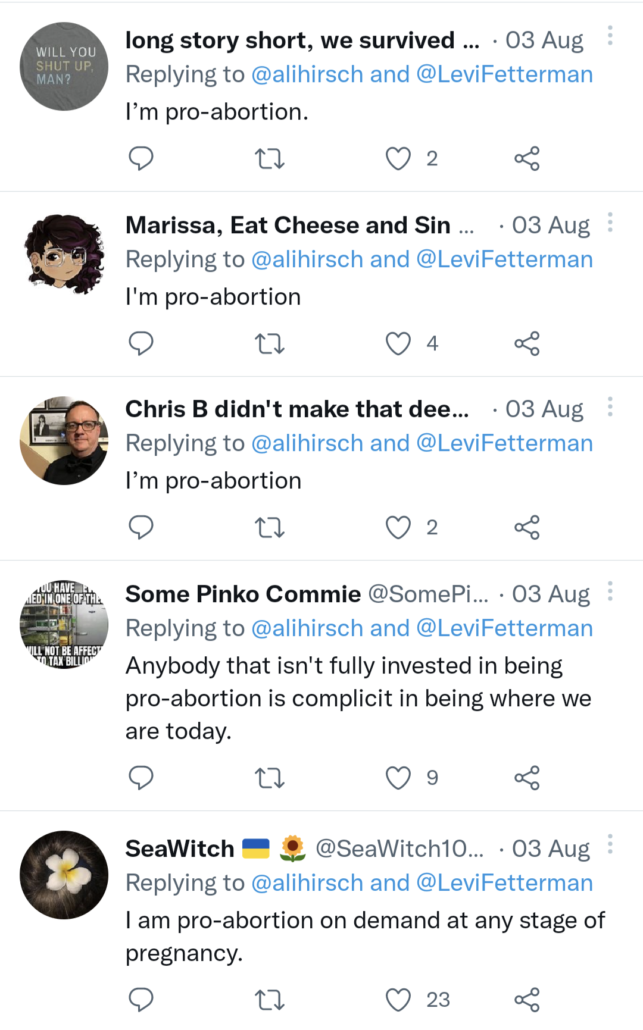Open more options for SeaWitch's tweet

pos(610,847)
